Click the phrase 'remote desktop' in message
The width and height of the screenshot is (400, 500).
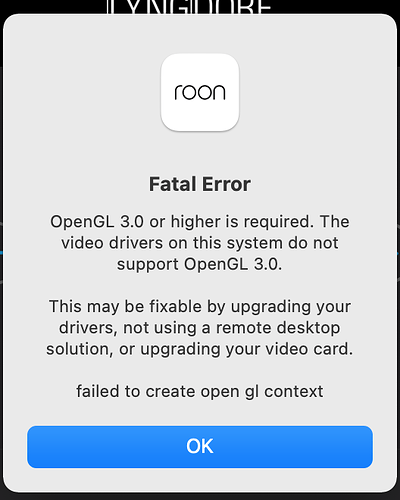[x=278, y=328]
